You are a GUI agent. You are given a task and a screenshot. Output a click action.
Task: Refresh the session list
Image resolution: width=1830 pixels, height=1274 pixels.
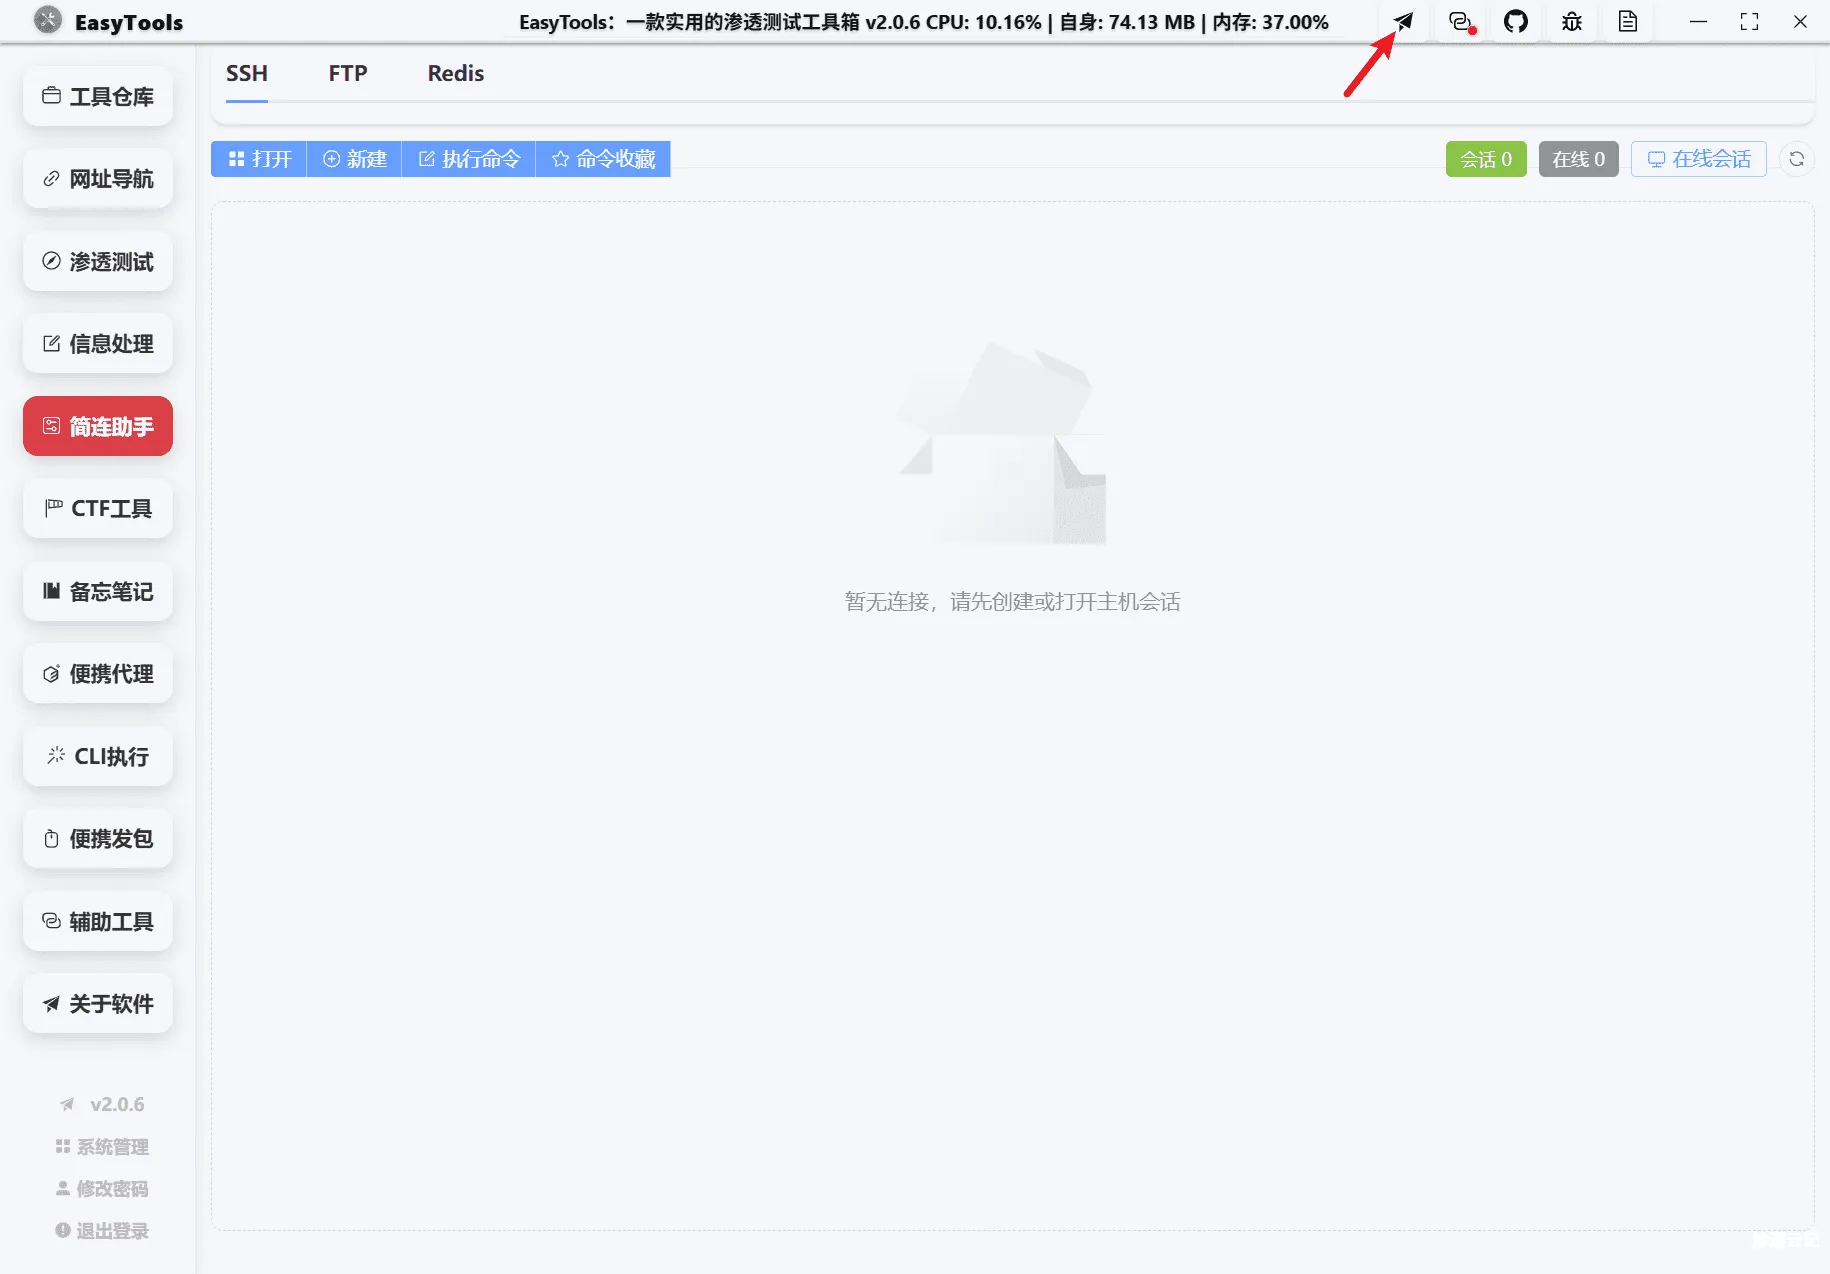coord(1797,158)
